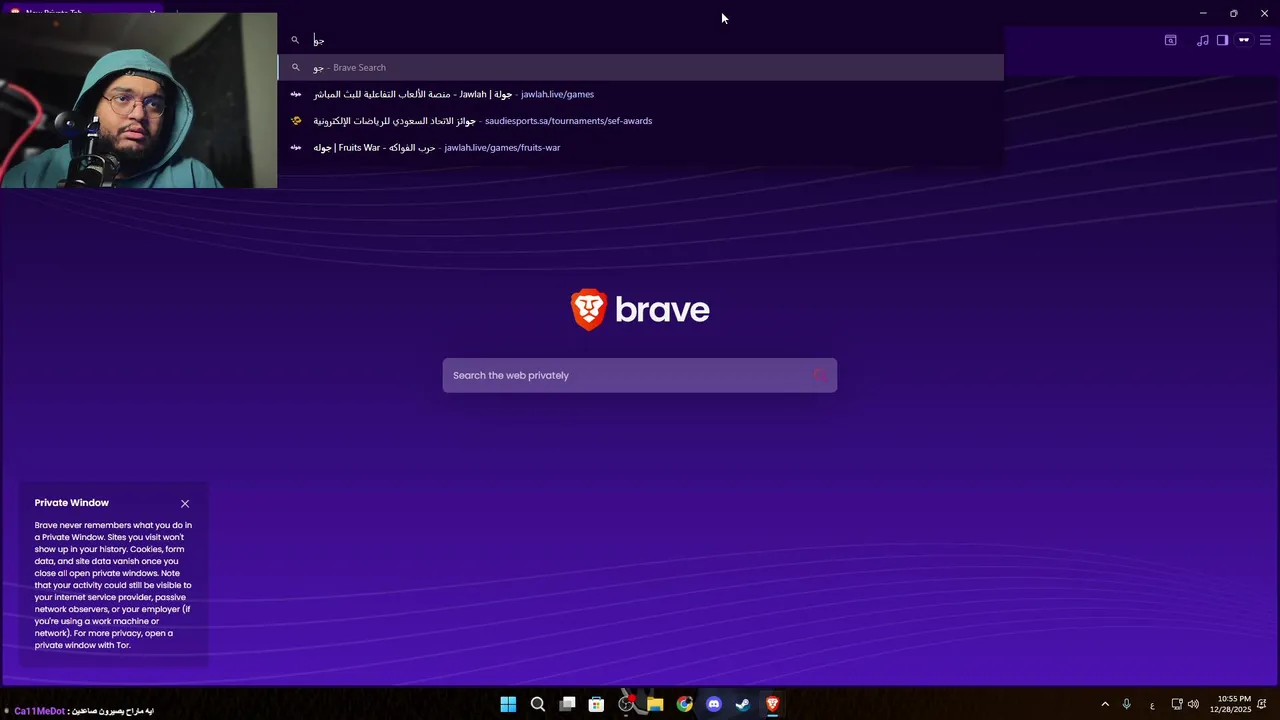The height and width of the screenshot is (720, 1280).
Task: Open the jawlah.live/games suggestion
Action: click(640, 94)
